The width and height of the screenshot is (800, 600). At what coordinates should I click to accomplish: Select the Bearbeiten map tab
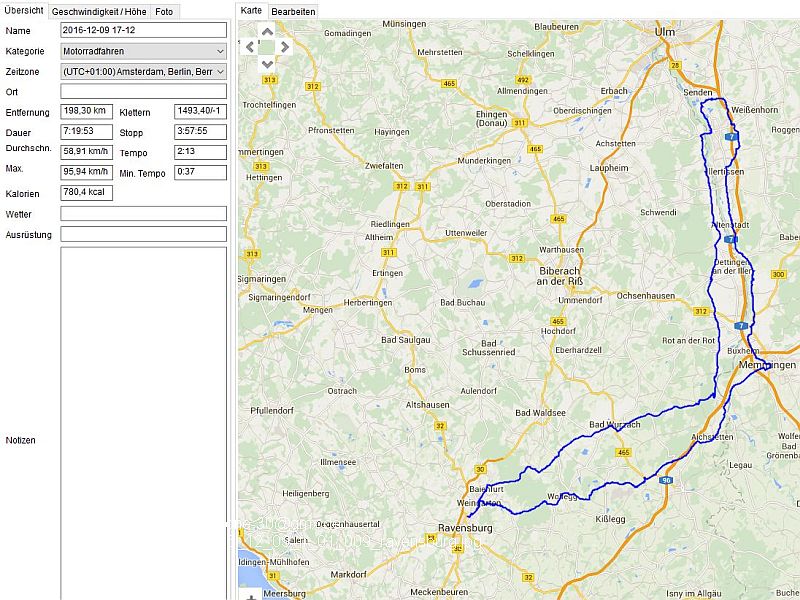pyautogui.click(x=293, y=11)
